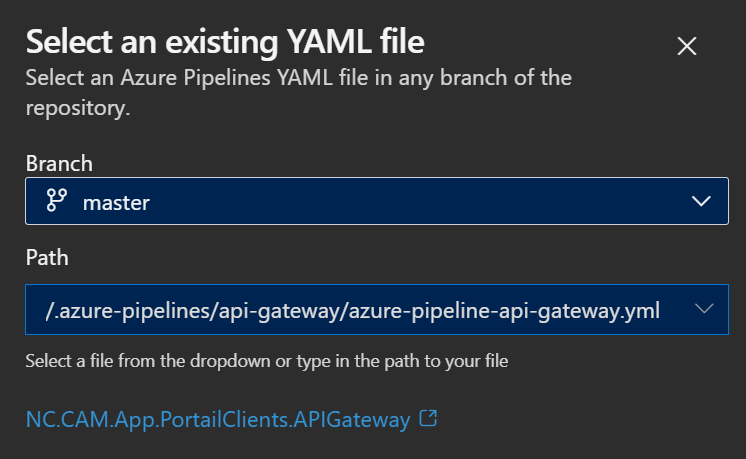The height and width of the screenshot is (459, 746).
Task: Click the "master" branch name text
Action: click(x=116, y=203)
